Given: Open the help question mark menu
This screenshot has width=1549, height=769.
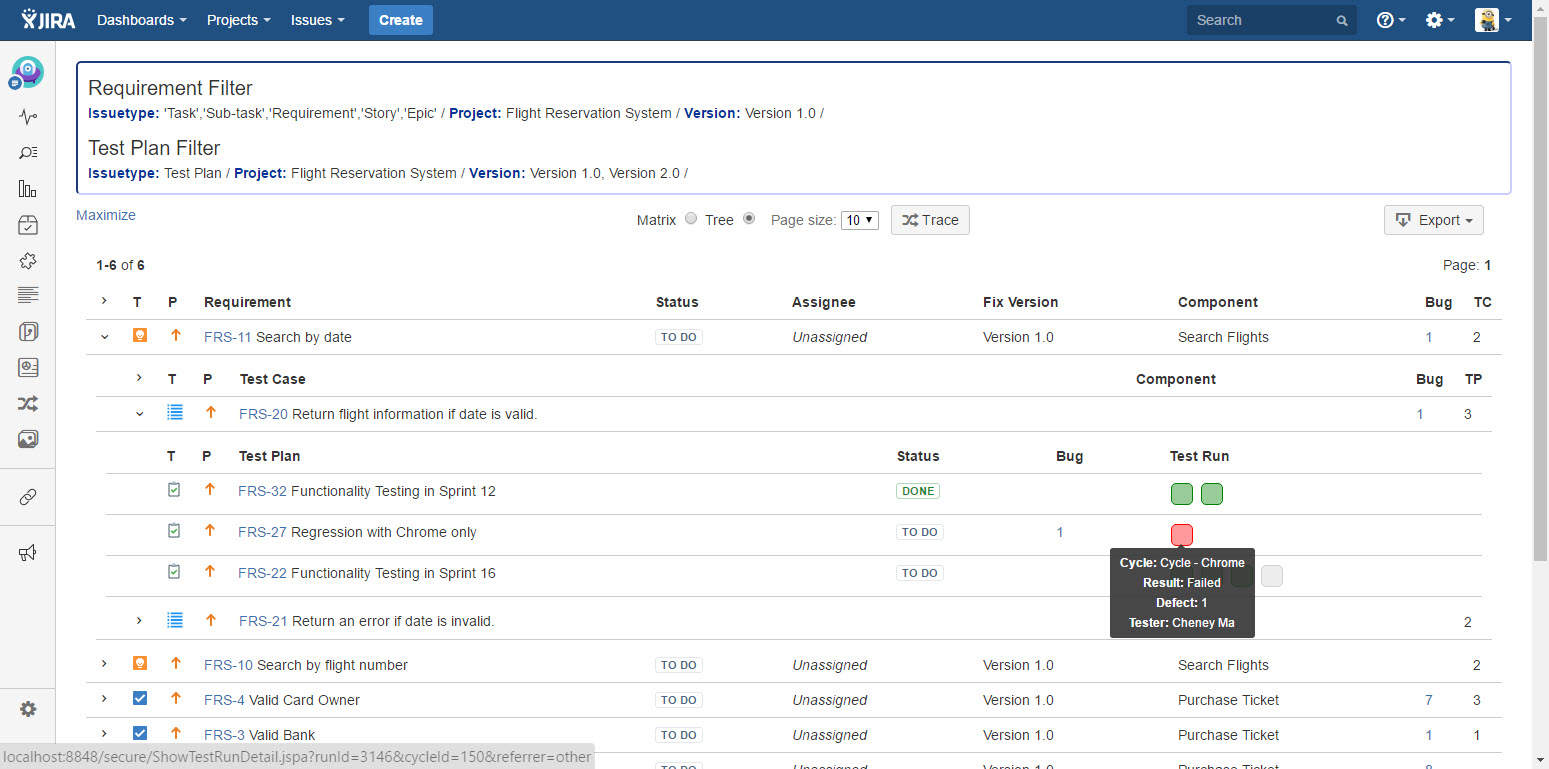Looking at the screenshot, I should 1390,20.
